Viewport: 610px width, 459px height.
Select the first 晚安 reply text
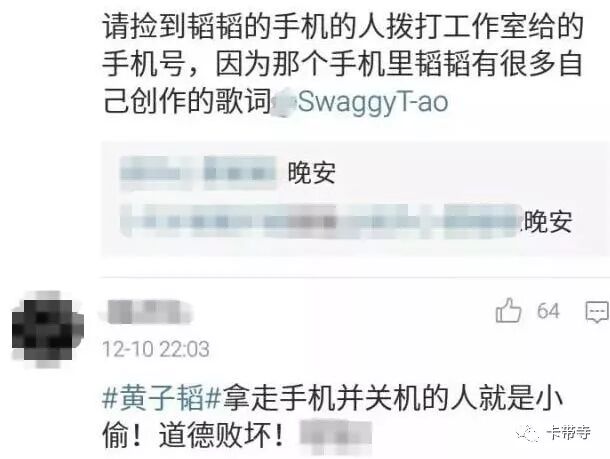pyautogui.click(x=312, y=173)
